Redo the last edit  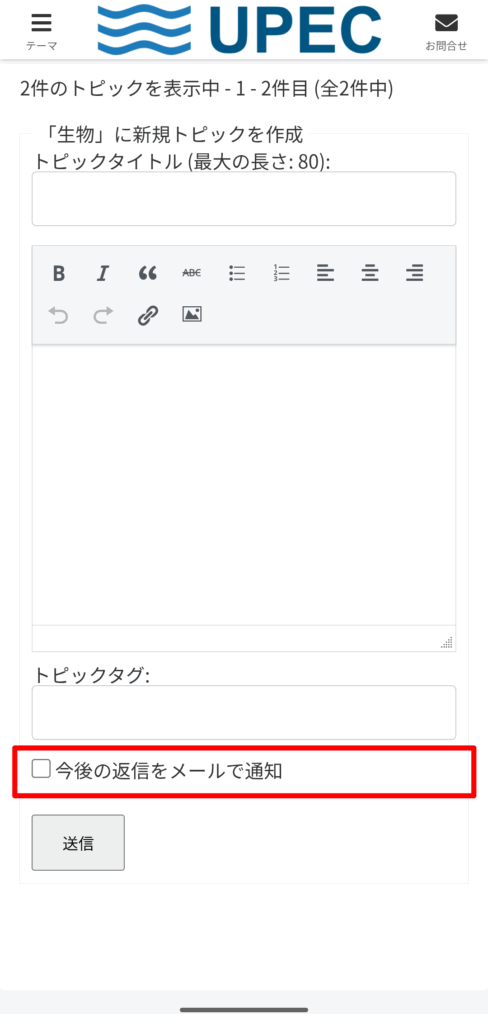[103, 315]
